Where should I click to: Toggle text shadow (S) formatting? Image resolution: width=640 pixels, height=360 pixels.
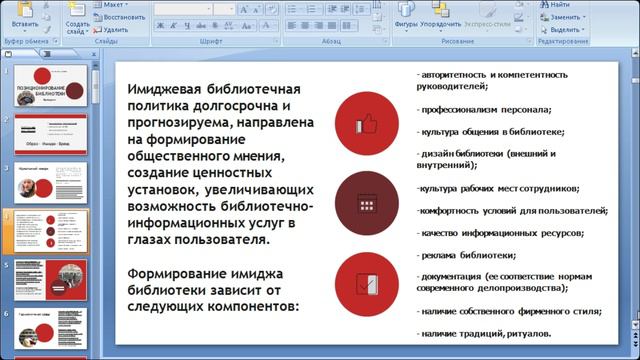pyautogui.click(x=215, y=26)
